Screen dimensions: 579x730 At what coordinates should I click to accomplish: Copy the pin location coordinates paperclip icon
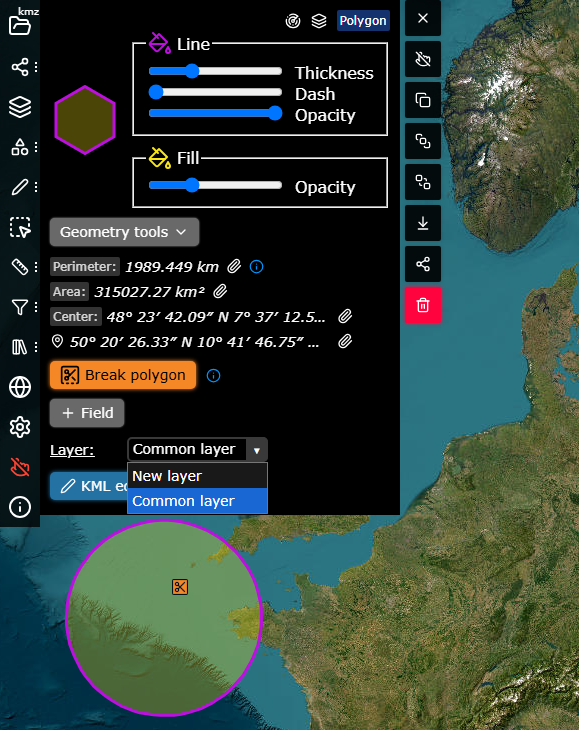coord(345,342)
